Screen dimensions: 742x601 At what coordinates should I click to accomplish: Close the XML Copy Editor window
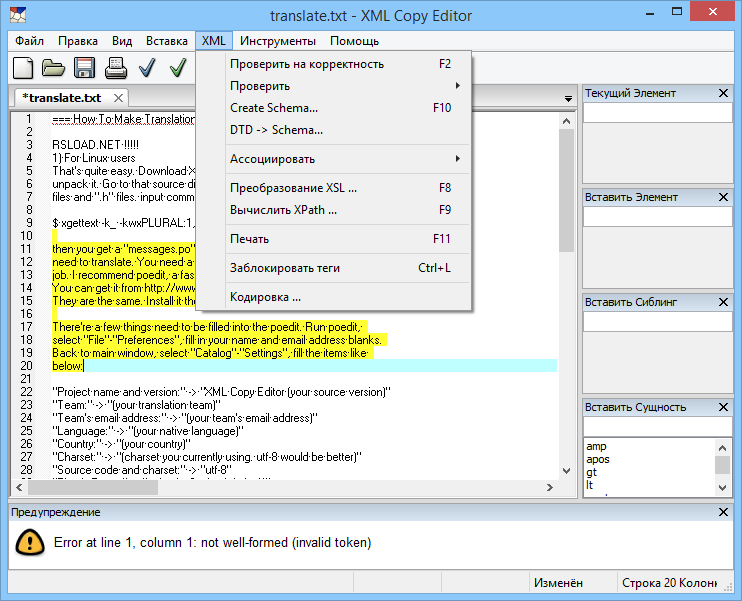tap(713, 12)
